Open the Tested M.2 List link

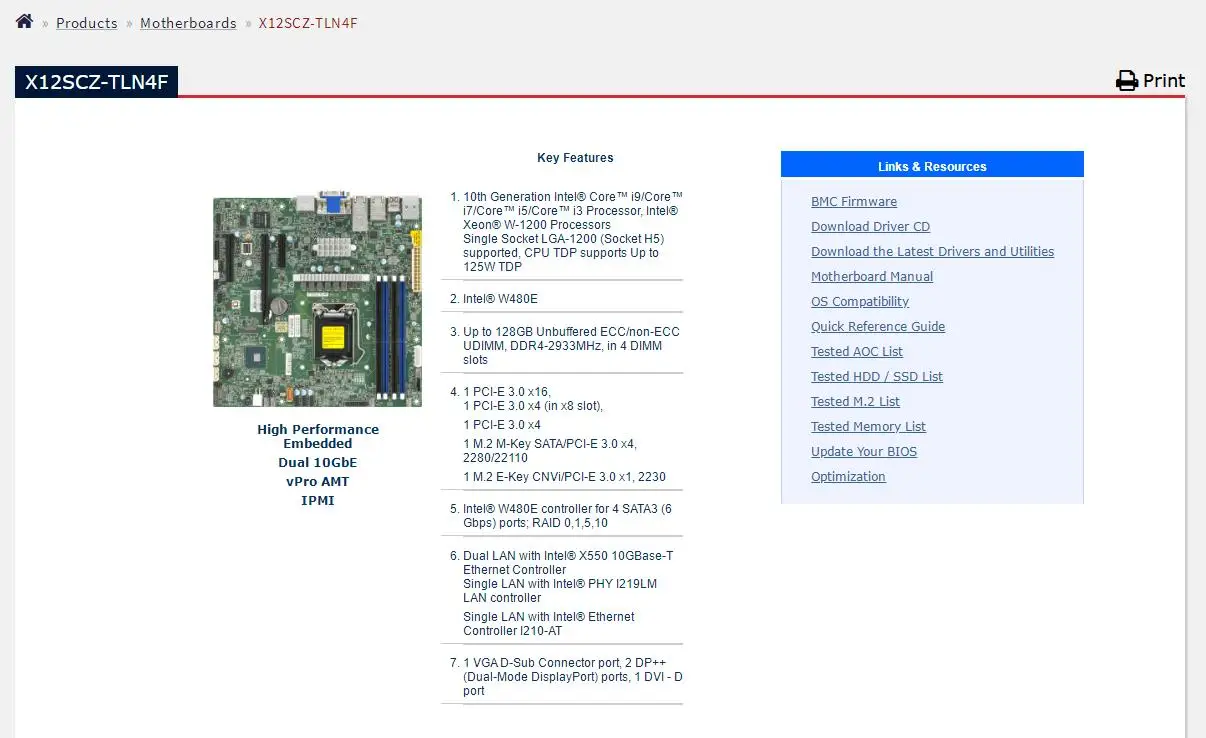tap(855, 402)
